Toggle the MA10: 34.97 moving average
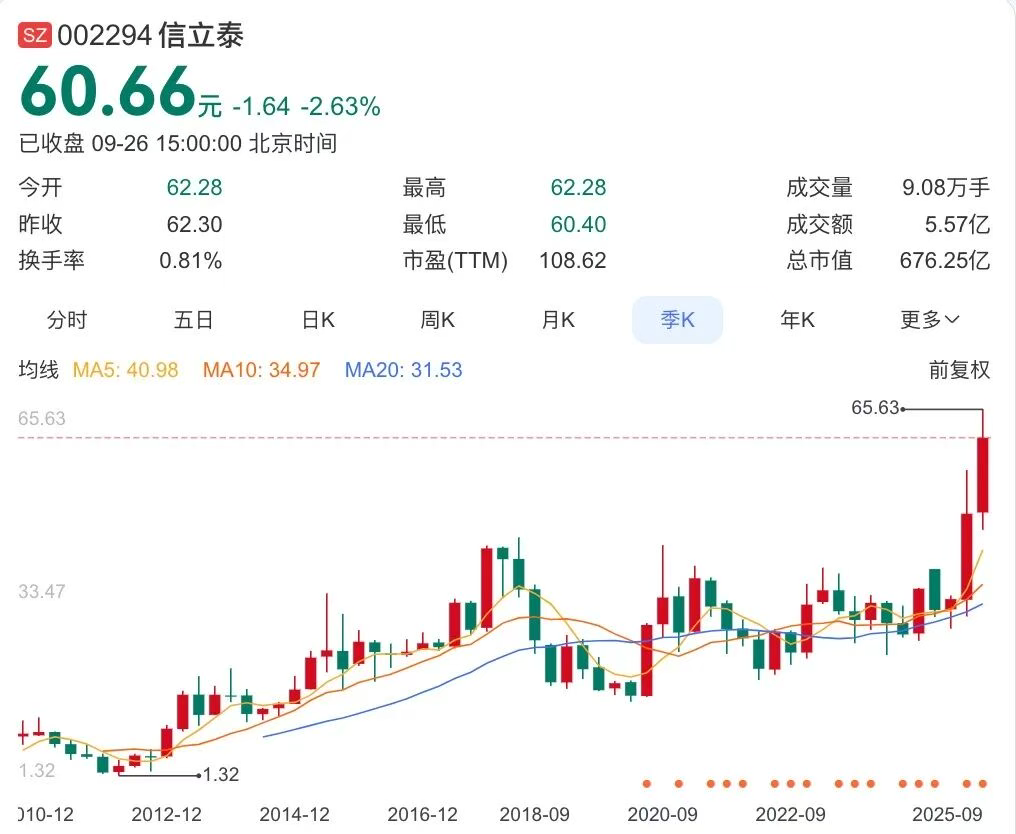The width and height of the screenshot is (1016, 834). [x=261, y=370]
